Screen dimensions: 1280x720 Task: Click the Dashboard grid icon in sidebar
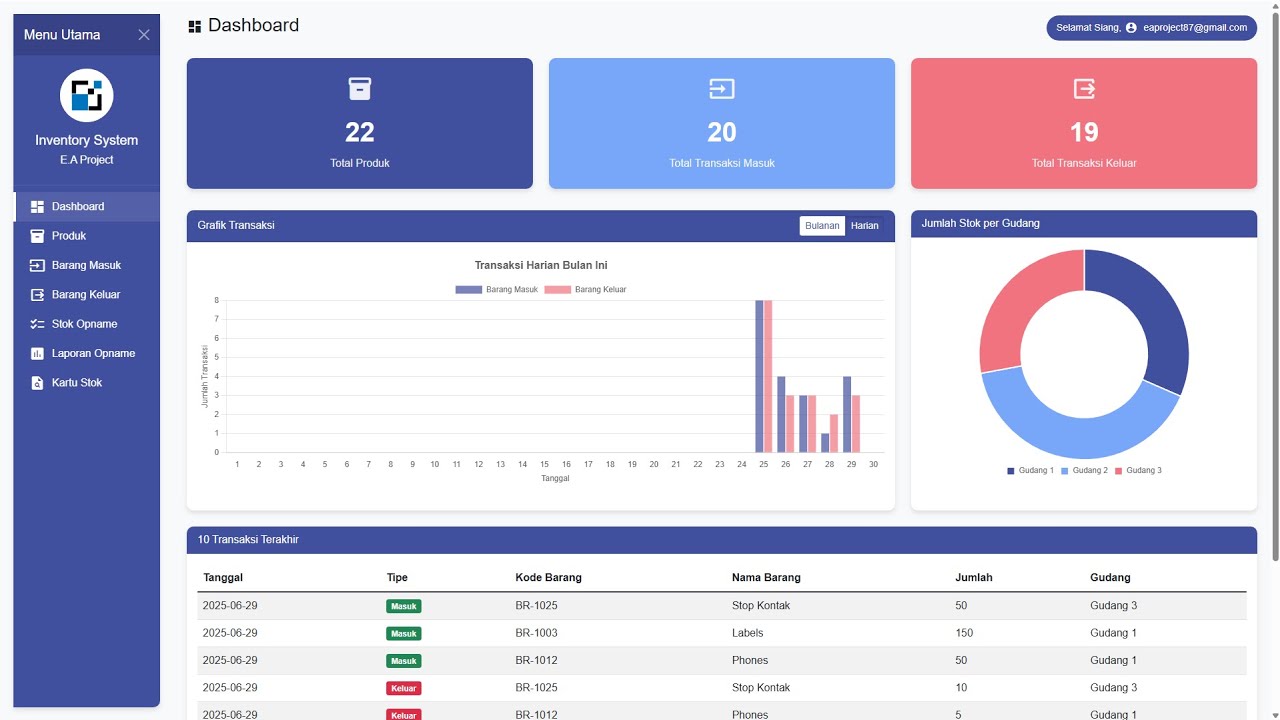pos(37,207)
